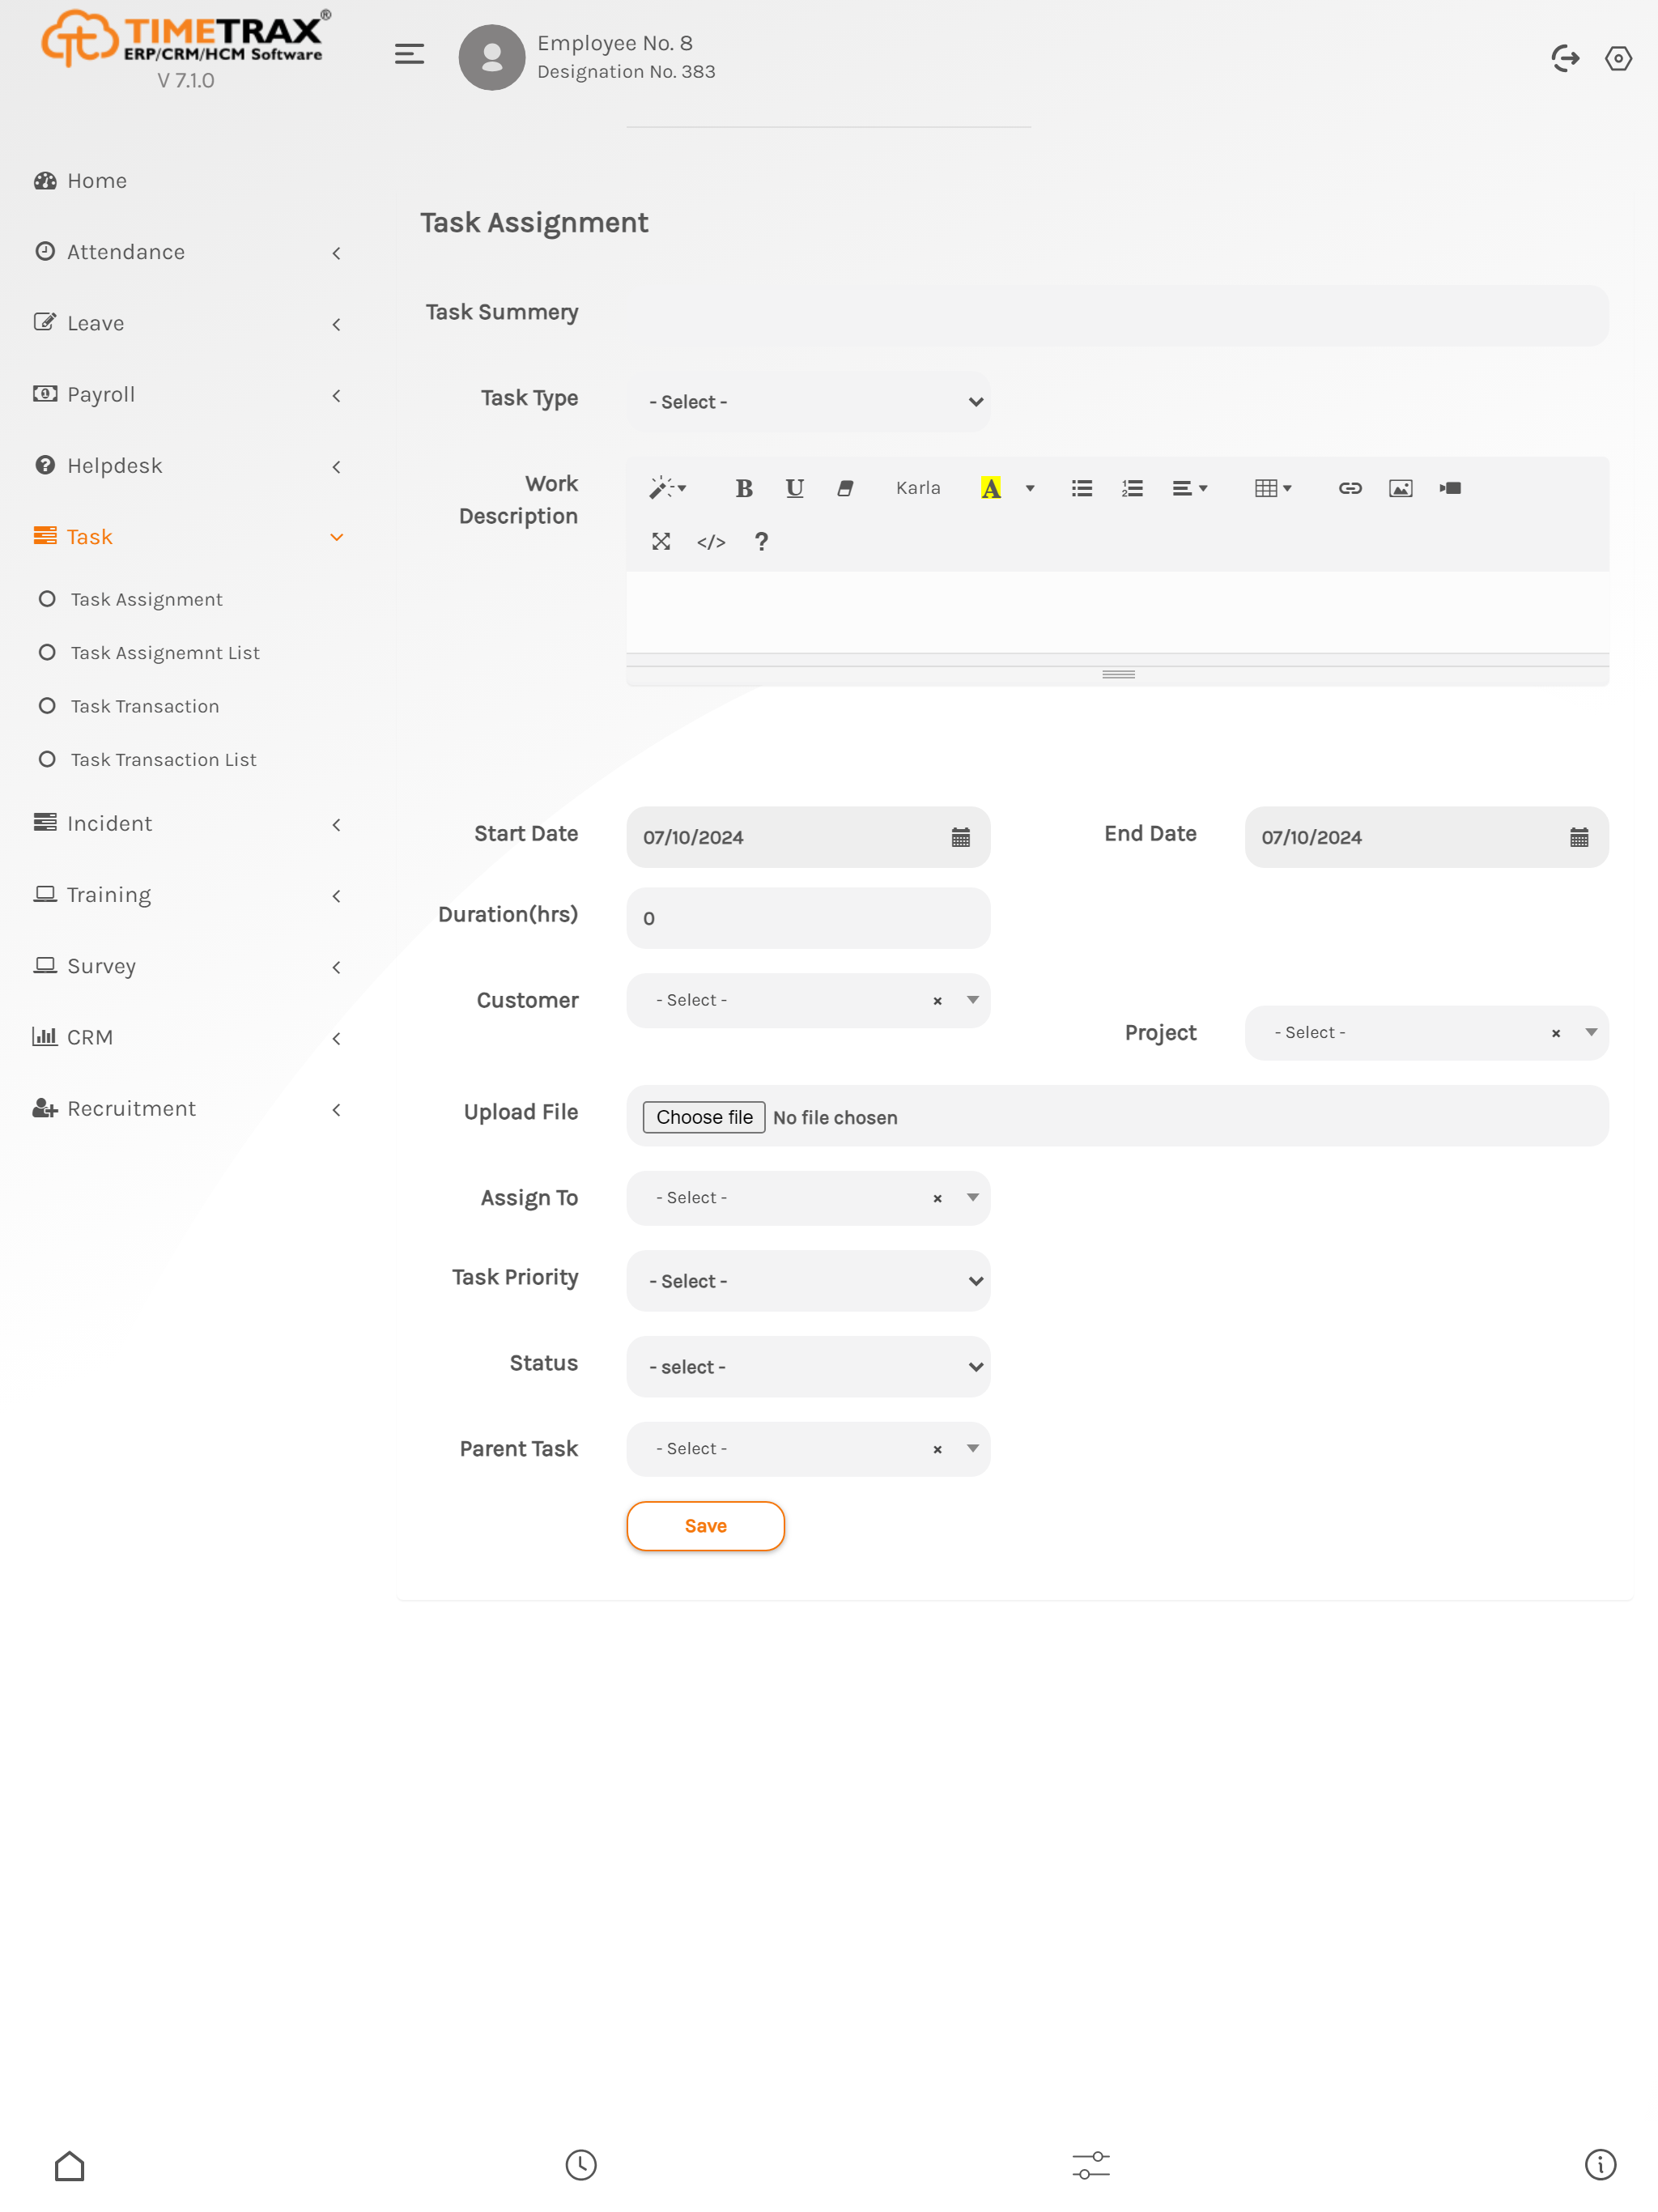This screenshot has width=1658, height=2212.
Task: Expand the Survey sidebar menu
Action: coord(187,966)
